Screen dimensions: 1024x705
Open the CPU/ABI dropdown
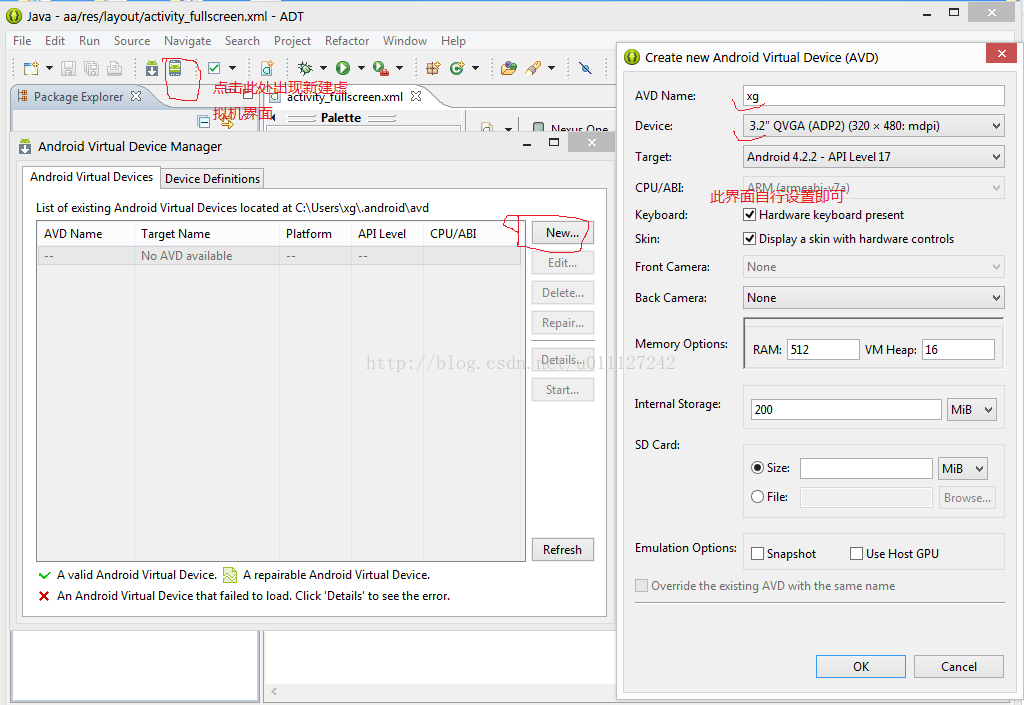tap(873, 187)
